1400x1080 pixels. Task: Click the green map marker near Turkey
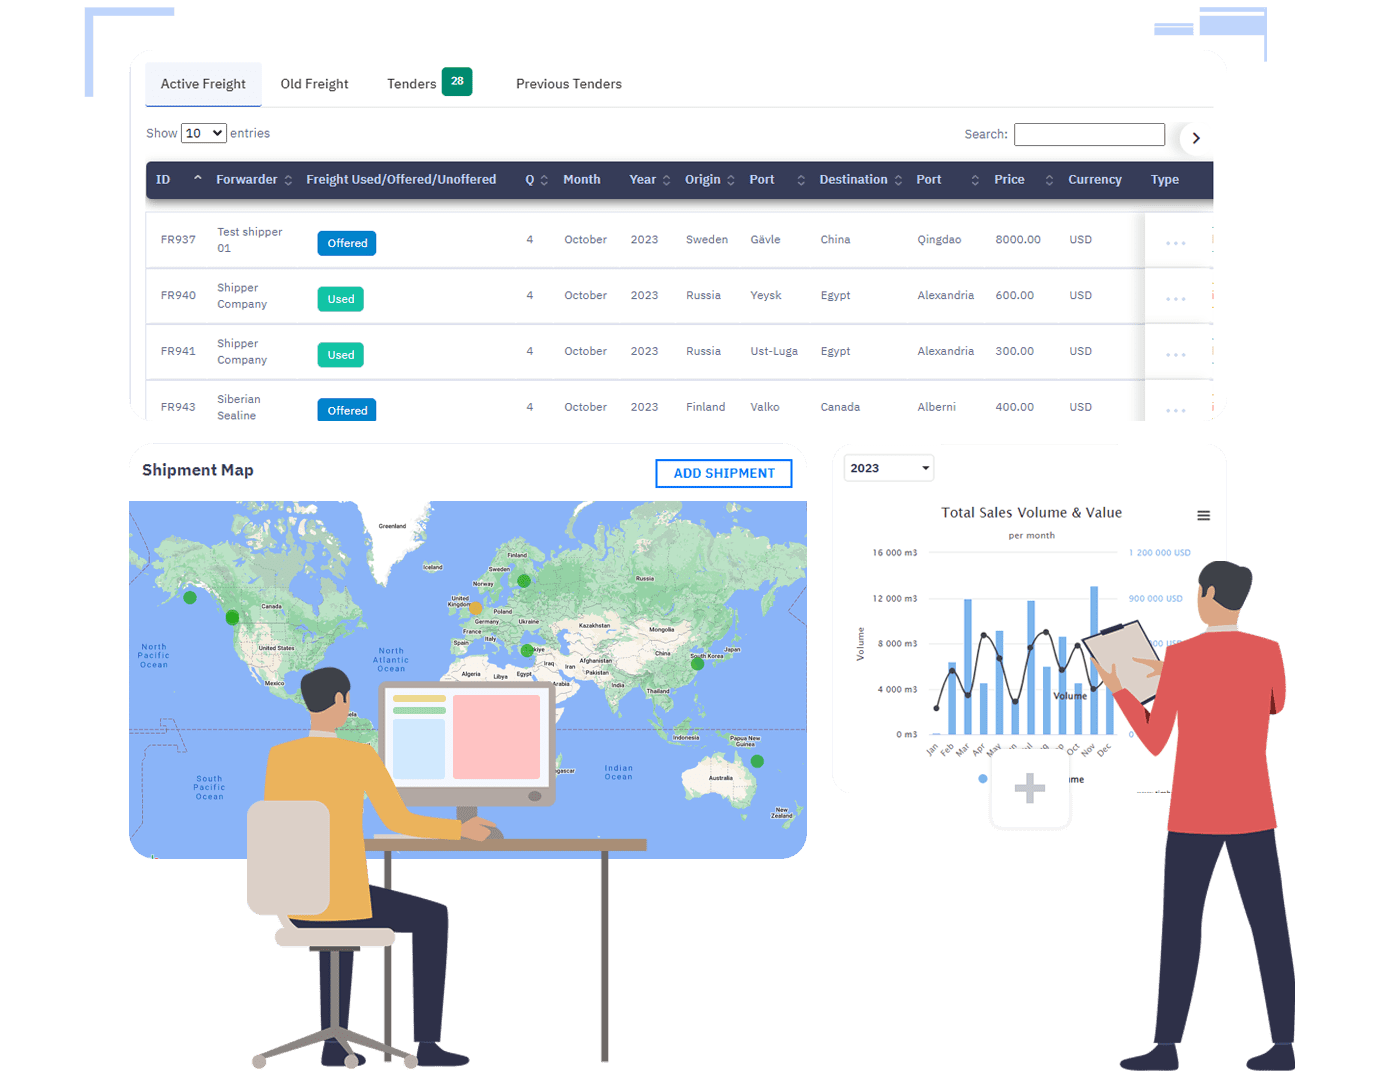point(527,651)
